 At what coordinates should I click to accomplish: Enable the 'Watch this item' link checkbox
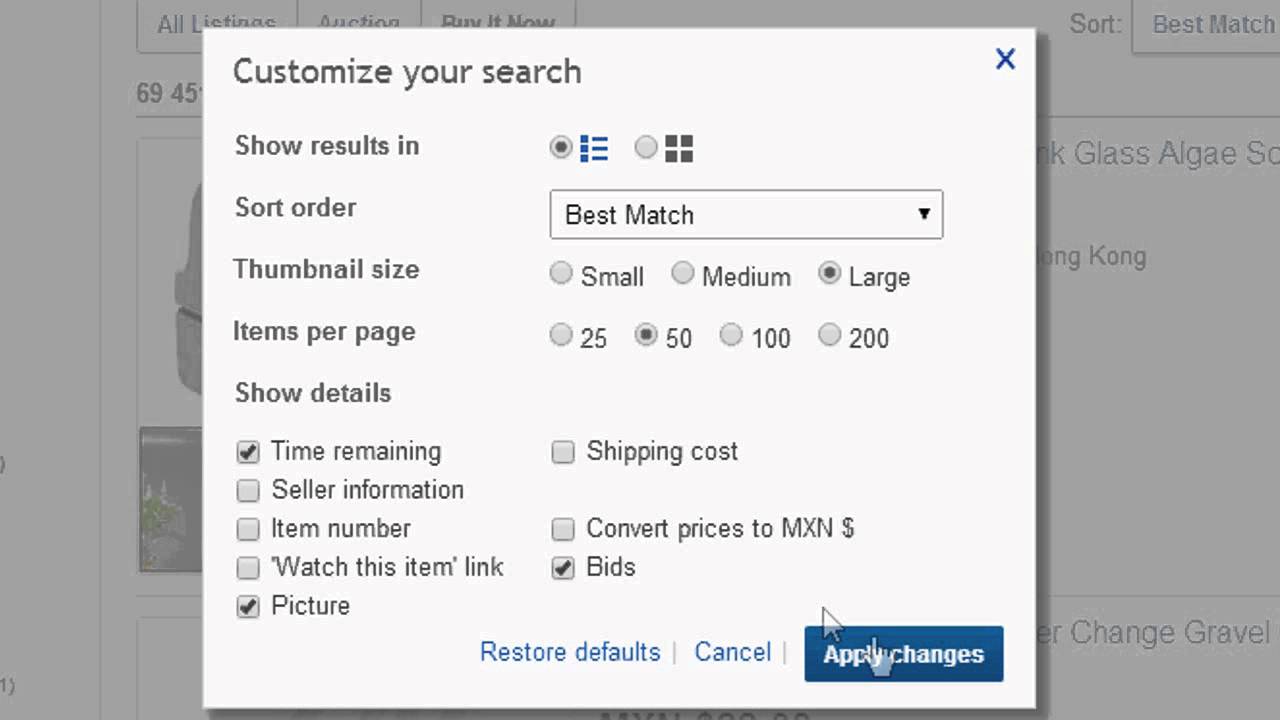[248, 568]
